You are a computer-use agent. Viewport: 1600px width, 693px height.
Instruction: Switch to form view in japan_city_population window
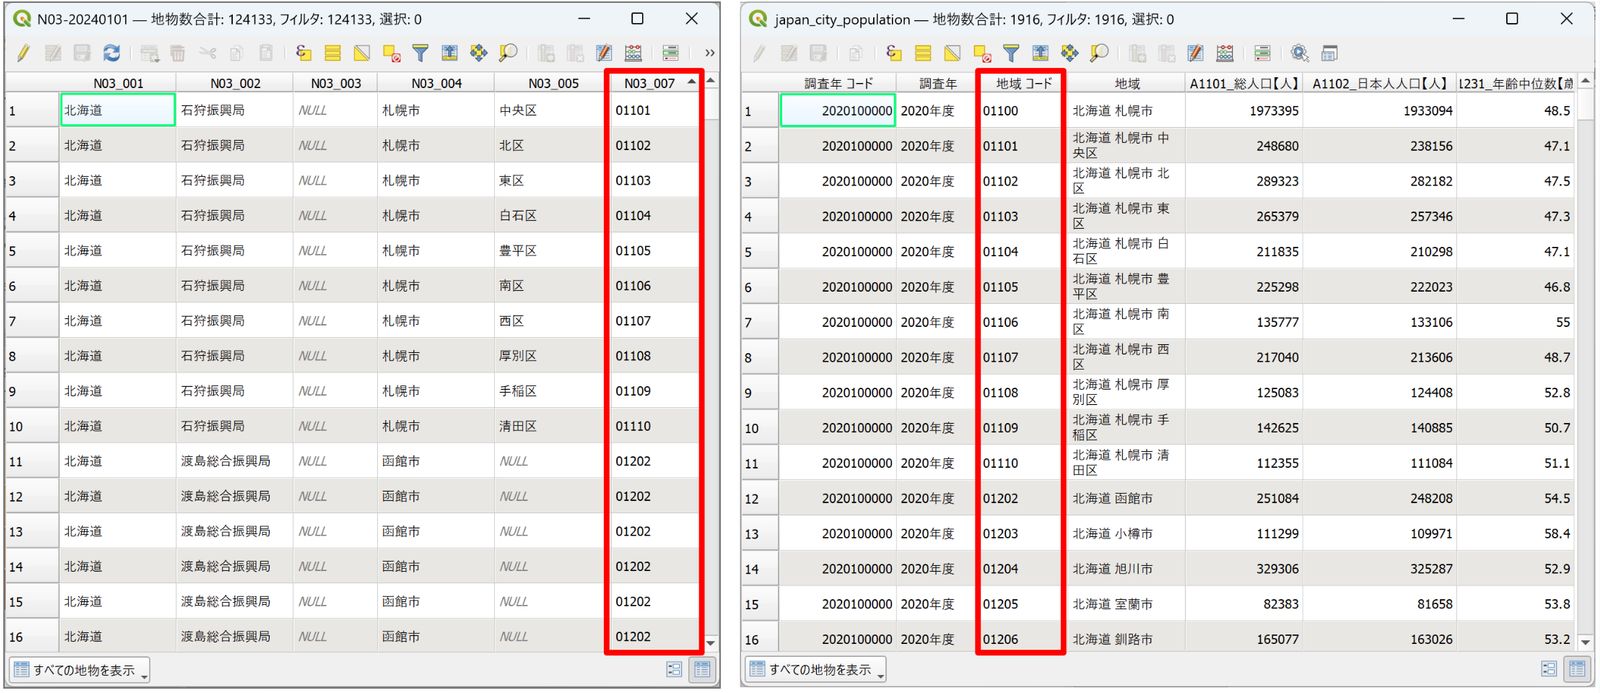[x=1549, y=669]
